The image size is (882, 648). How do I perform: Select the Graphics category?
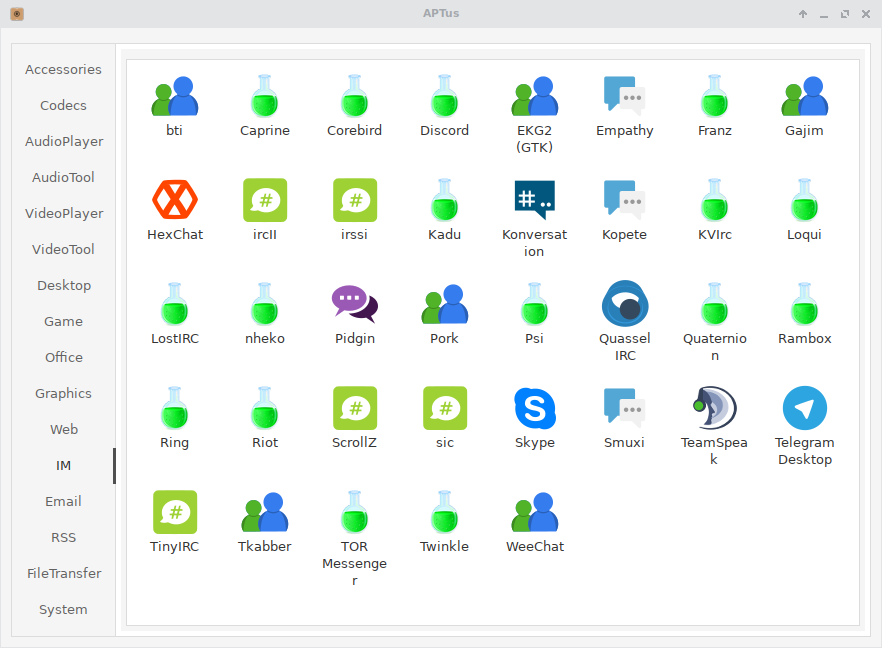coord(63,393)
